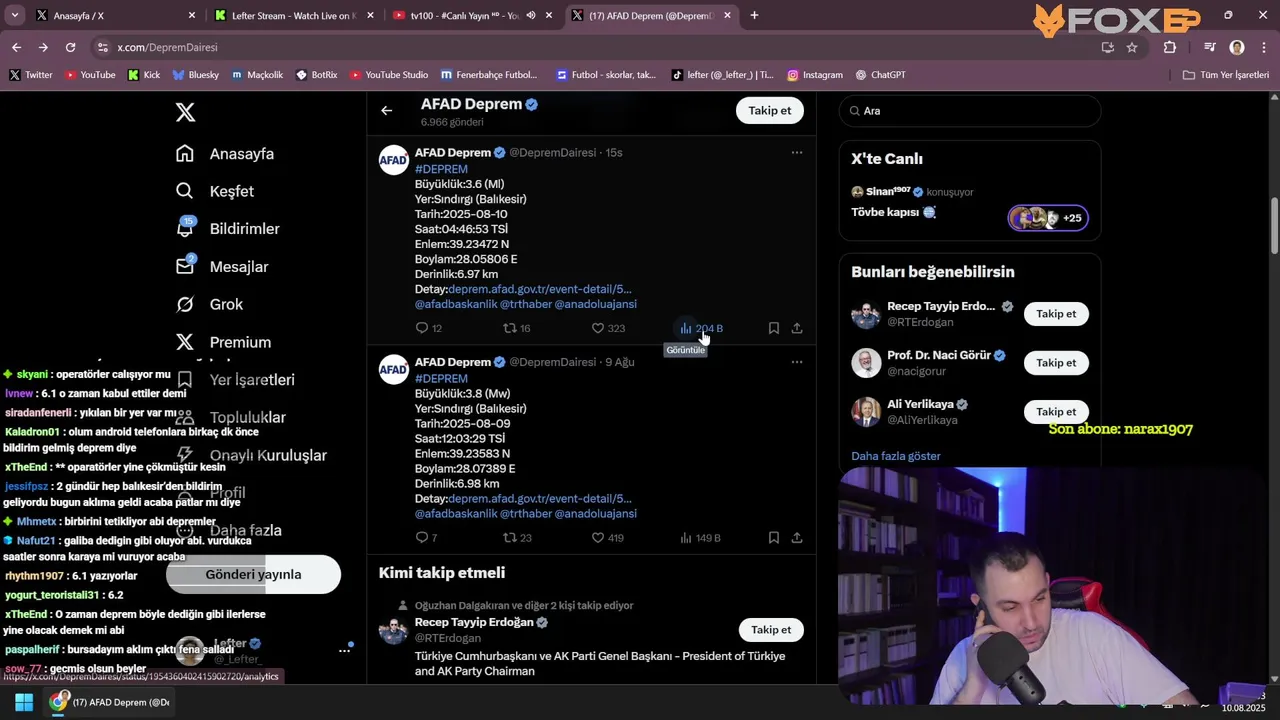Click Chrome AFAD Deprem taskbar item
Viewport: 1280px width, 720px height.
click(110, 702)
